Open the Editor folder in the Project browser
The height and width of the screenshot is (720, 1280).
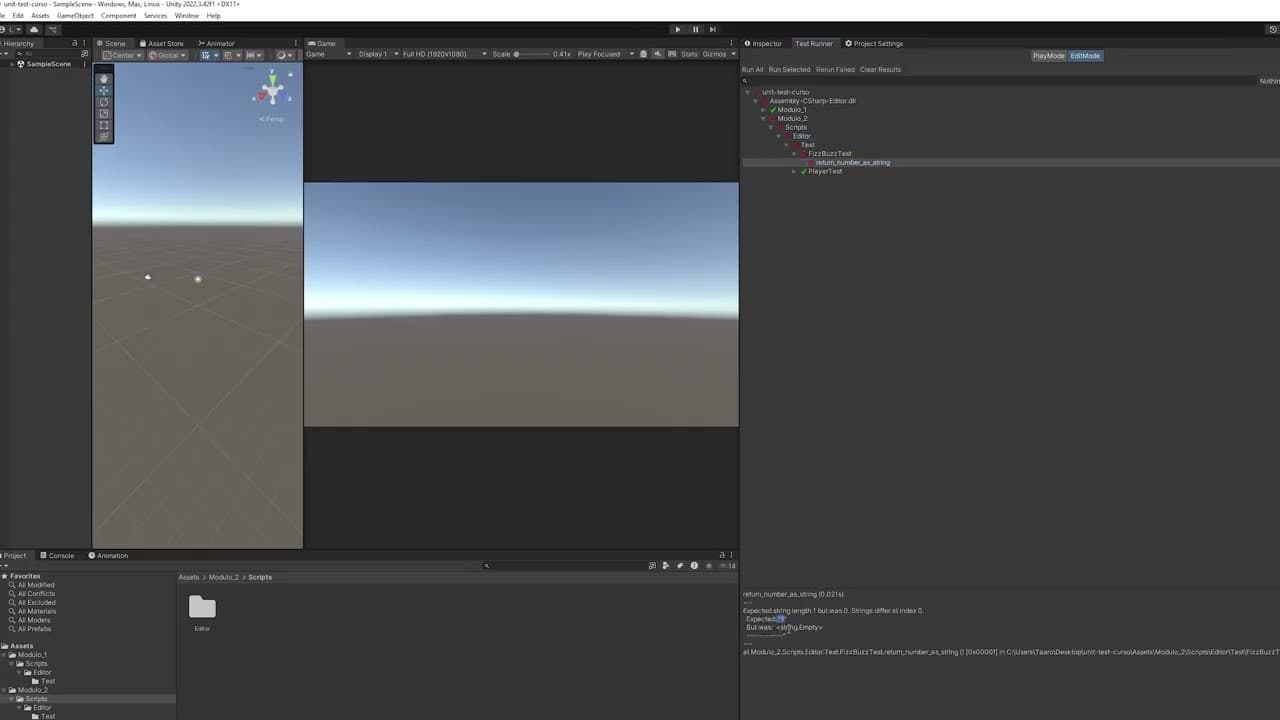(202, 607)
